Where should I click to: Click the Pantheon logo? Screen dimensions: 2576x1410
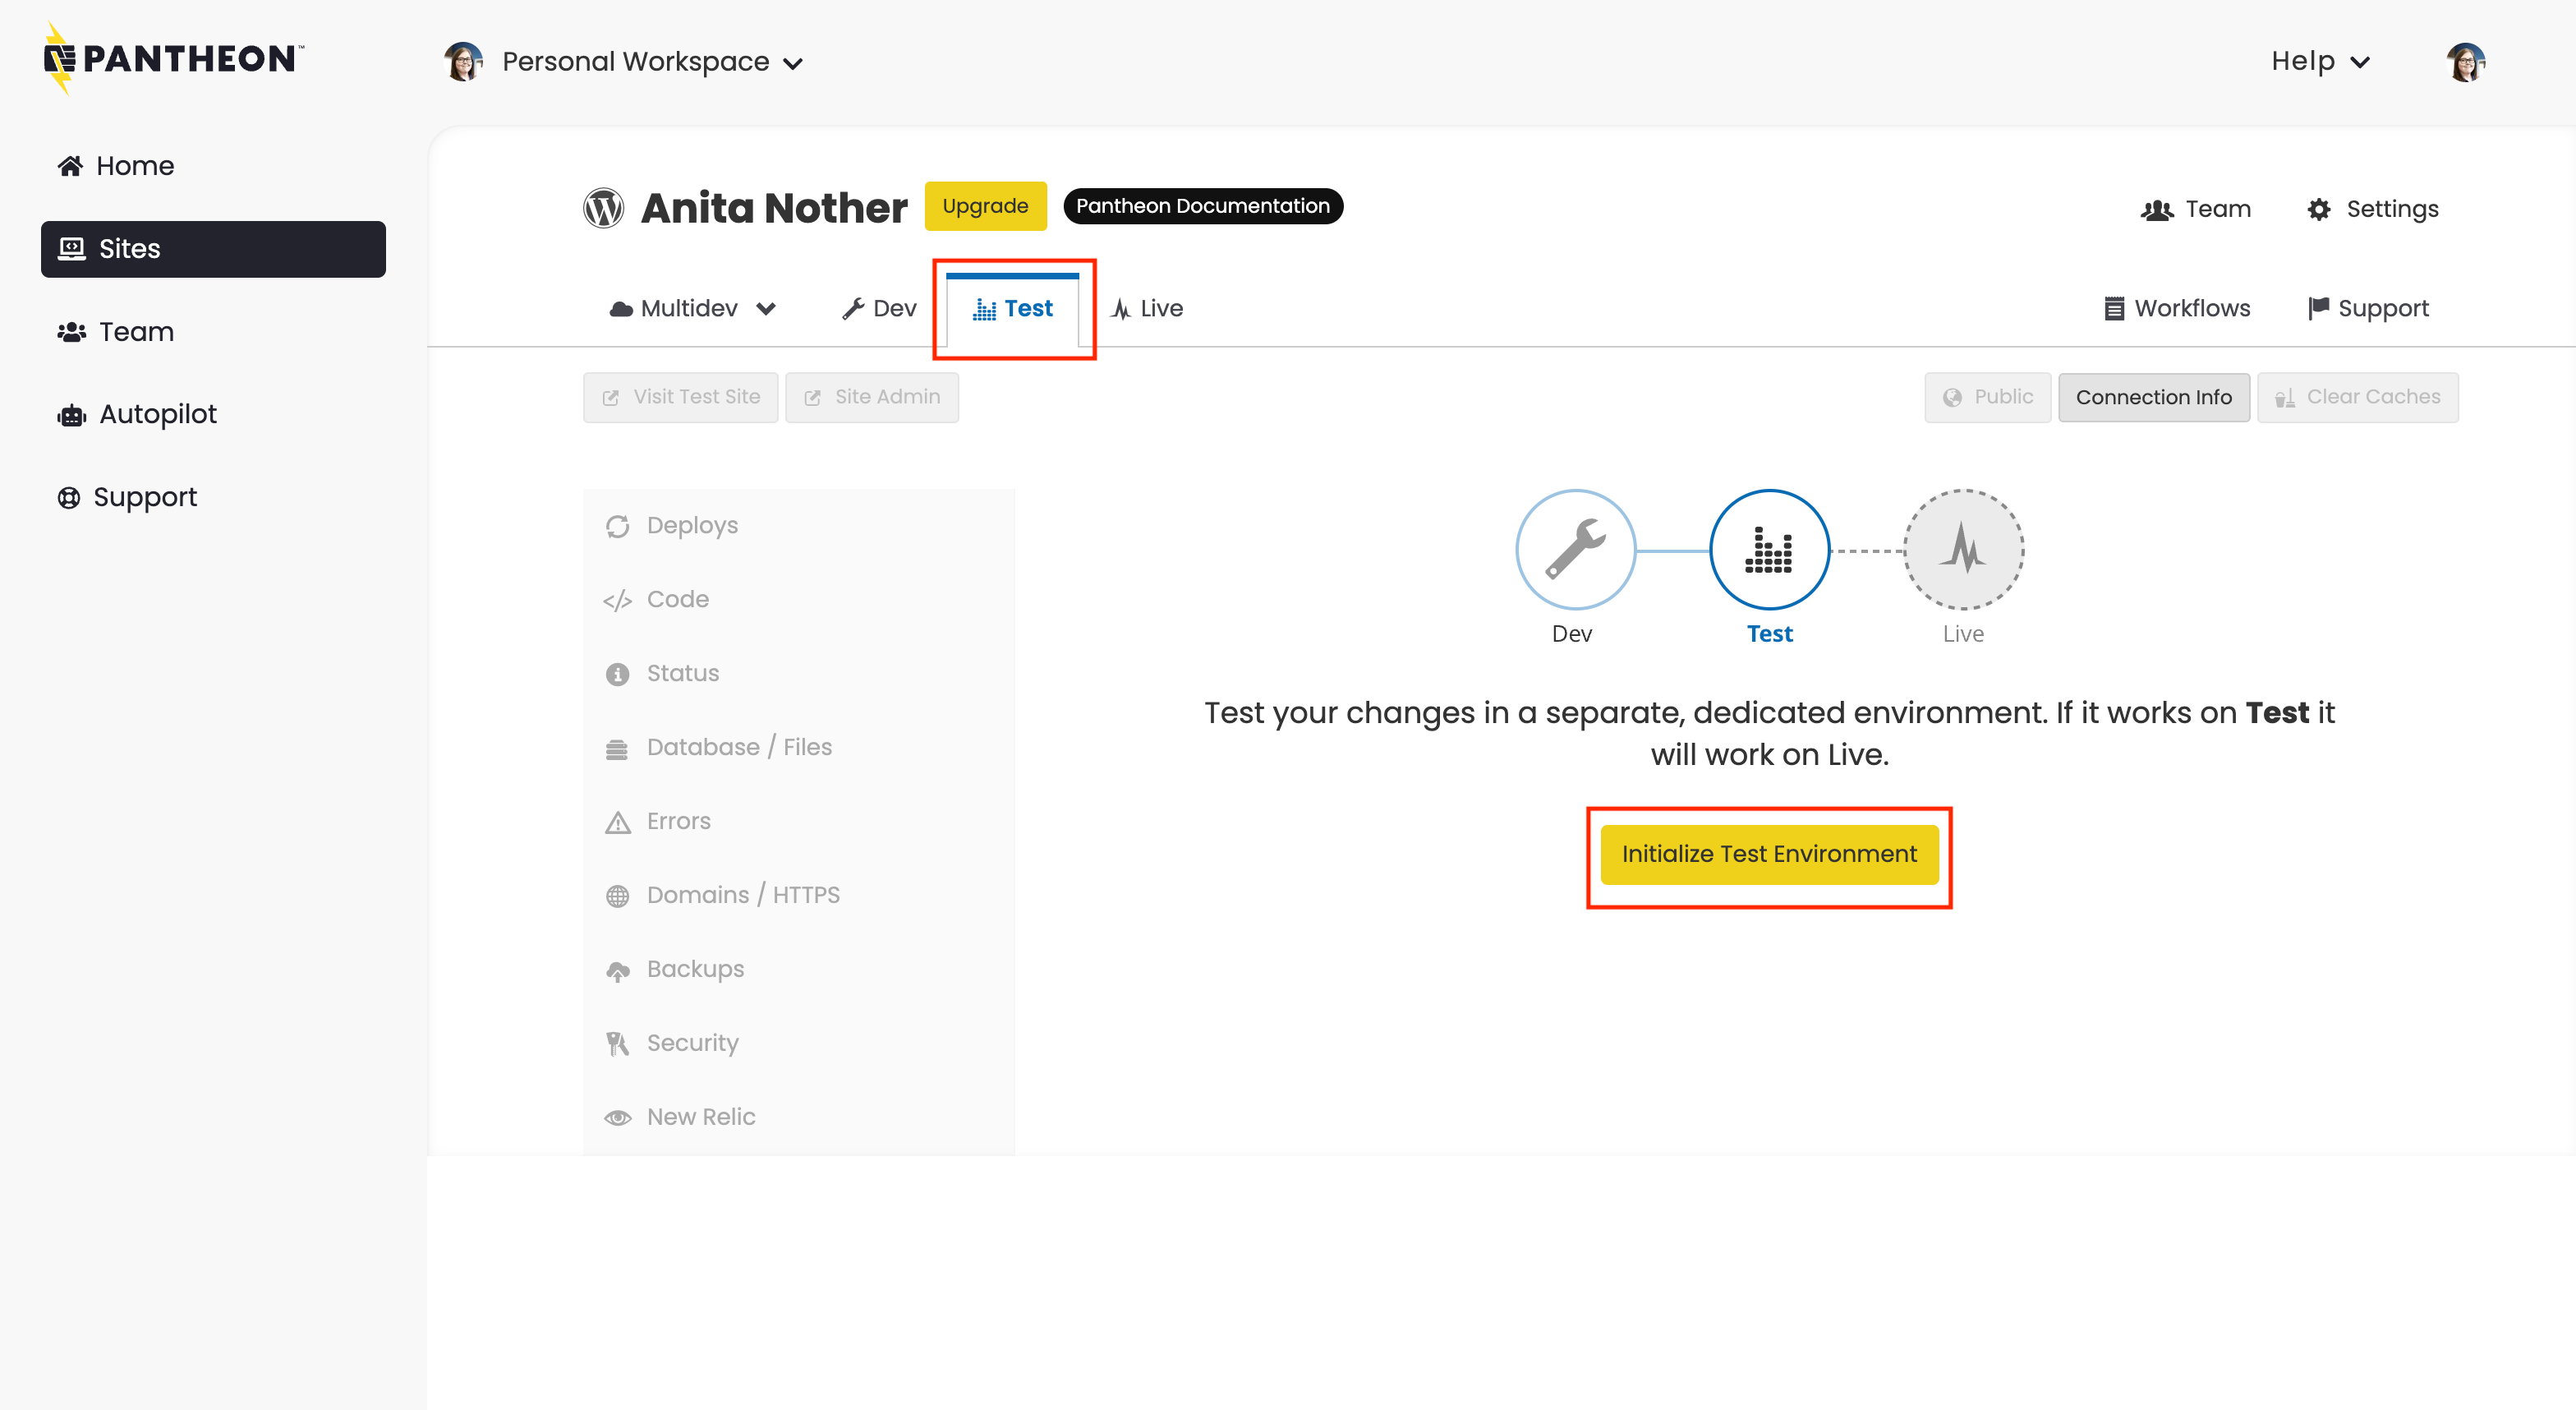click(x=172, y=59)
